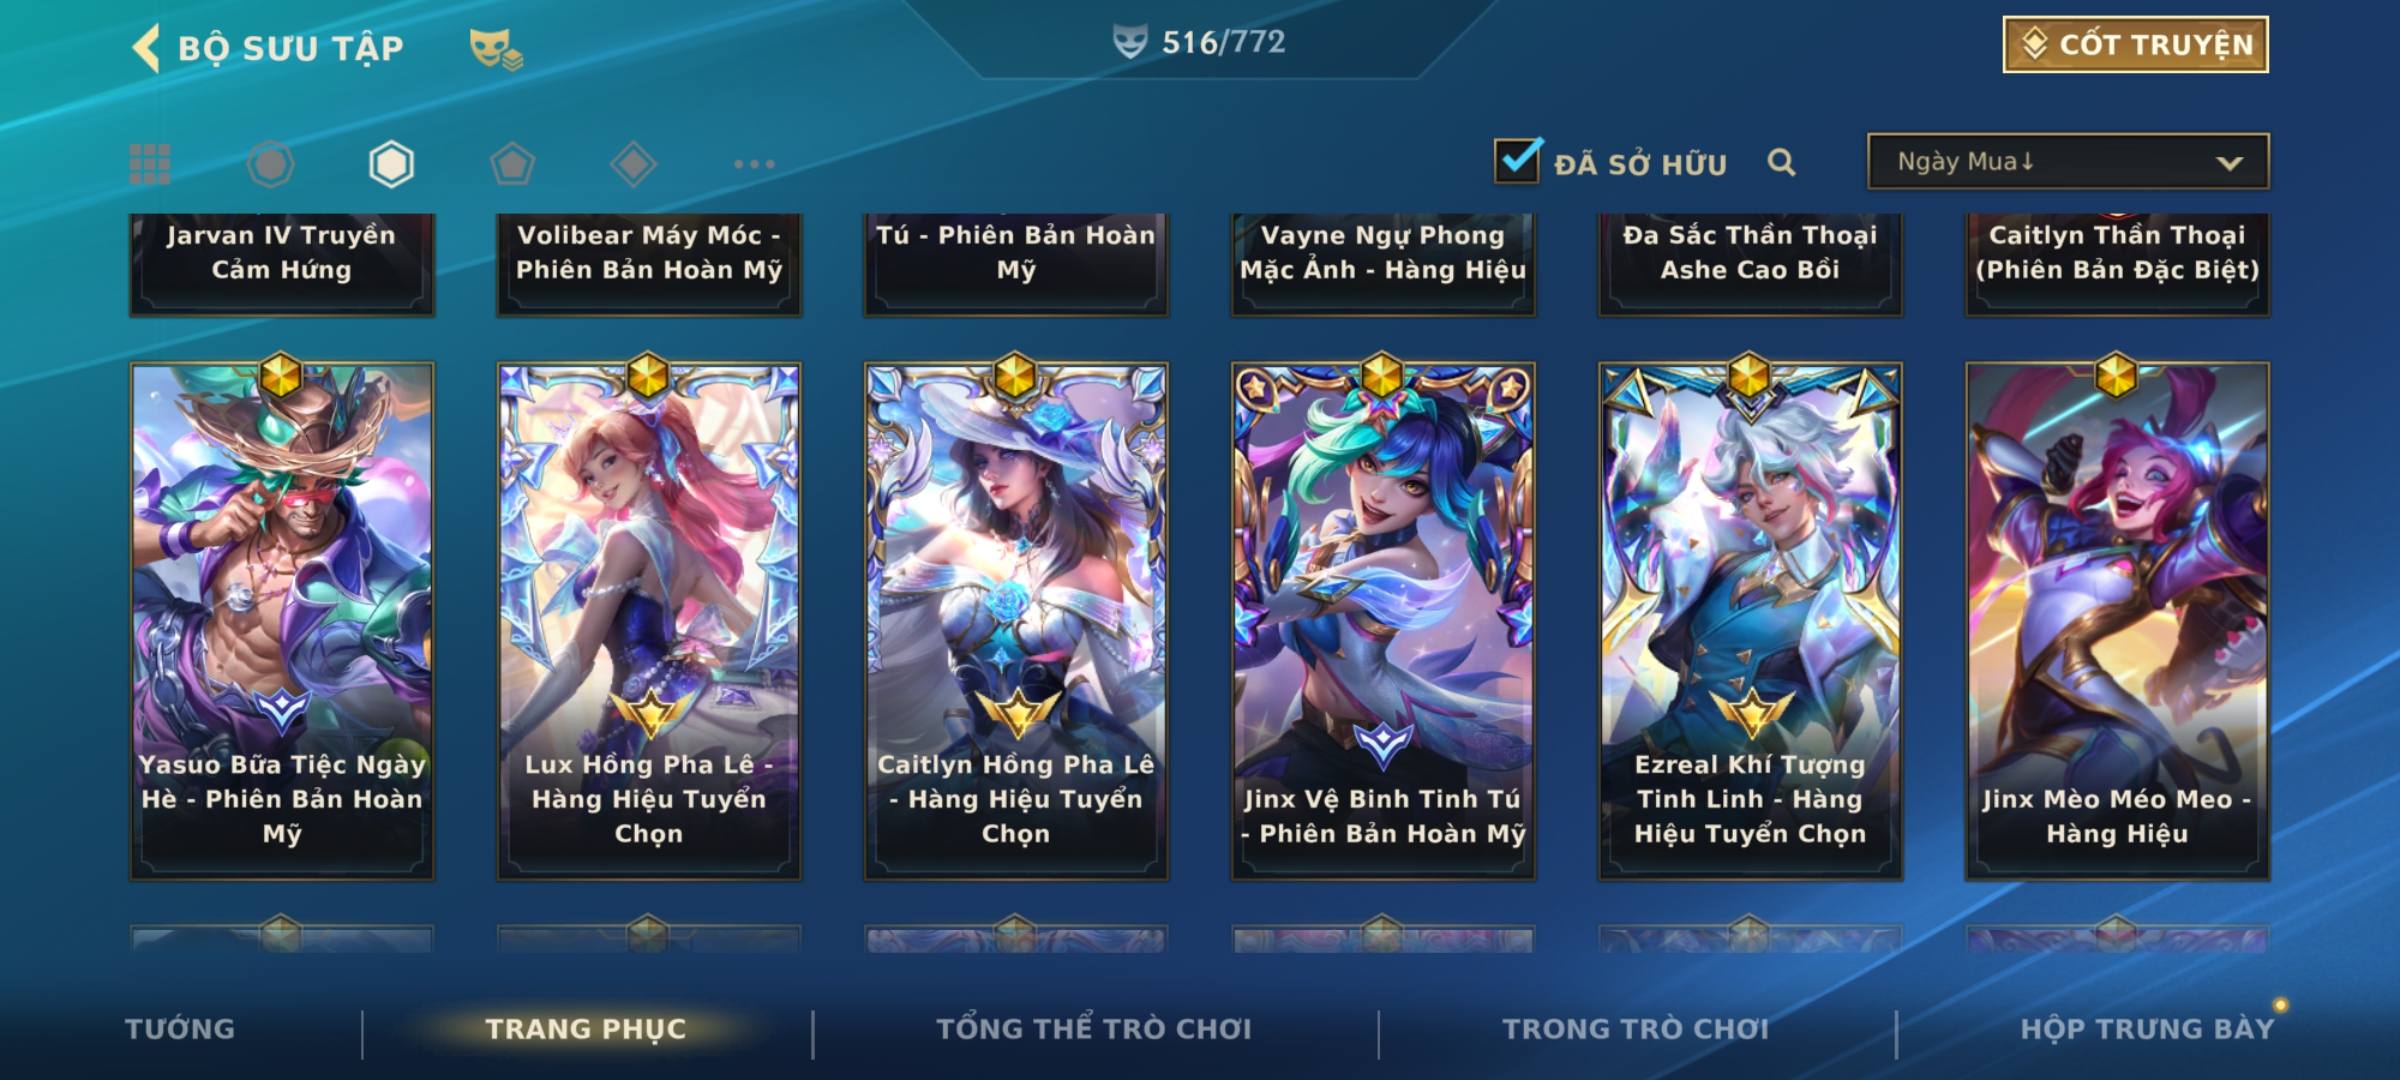Expand sort options with the chevron arrow
Screen dimensions: 2400x1080
pyautogui.click(x=2229, y=163)
